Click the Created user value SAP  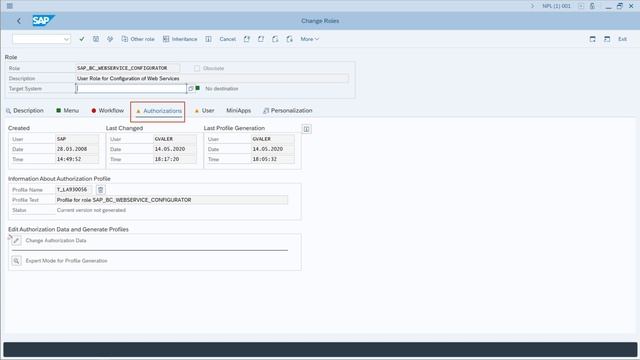[x=77, y=139]
